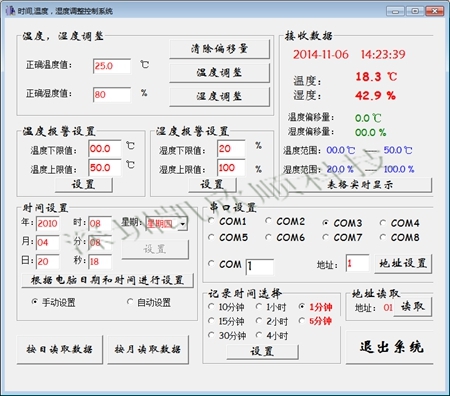The image size is (450, 396).
Task: Click 设置 under temperature alarm settings
Action: point(84,184)
